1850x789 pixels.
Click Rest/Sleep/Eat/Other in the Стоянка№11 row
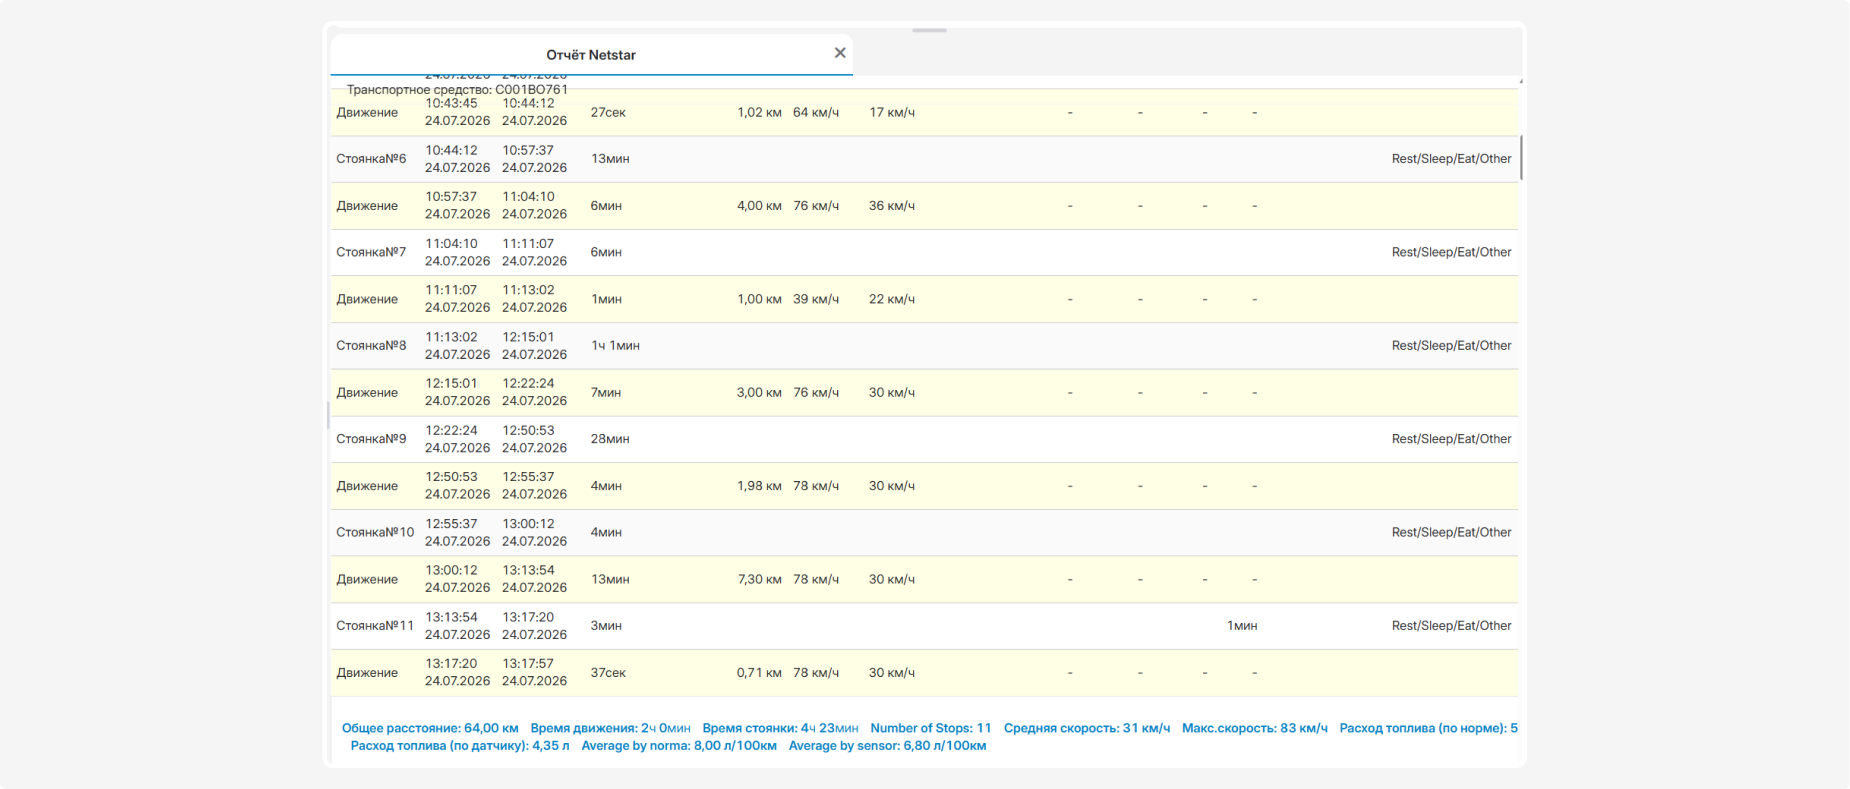(x=1451, y=626)
